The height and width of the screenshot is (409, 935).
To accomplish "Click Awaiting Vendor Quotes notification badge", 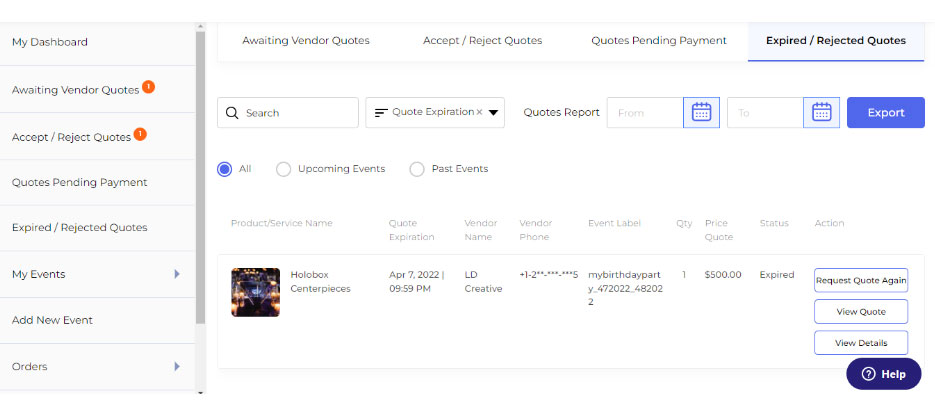I will (x=148, y=87).
